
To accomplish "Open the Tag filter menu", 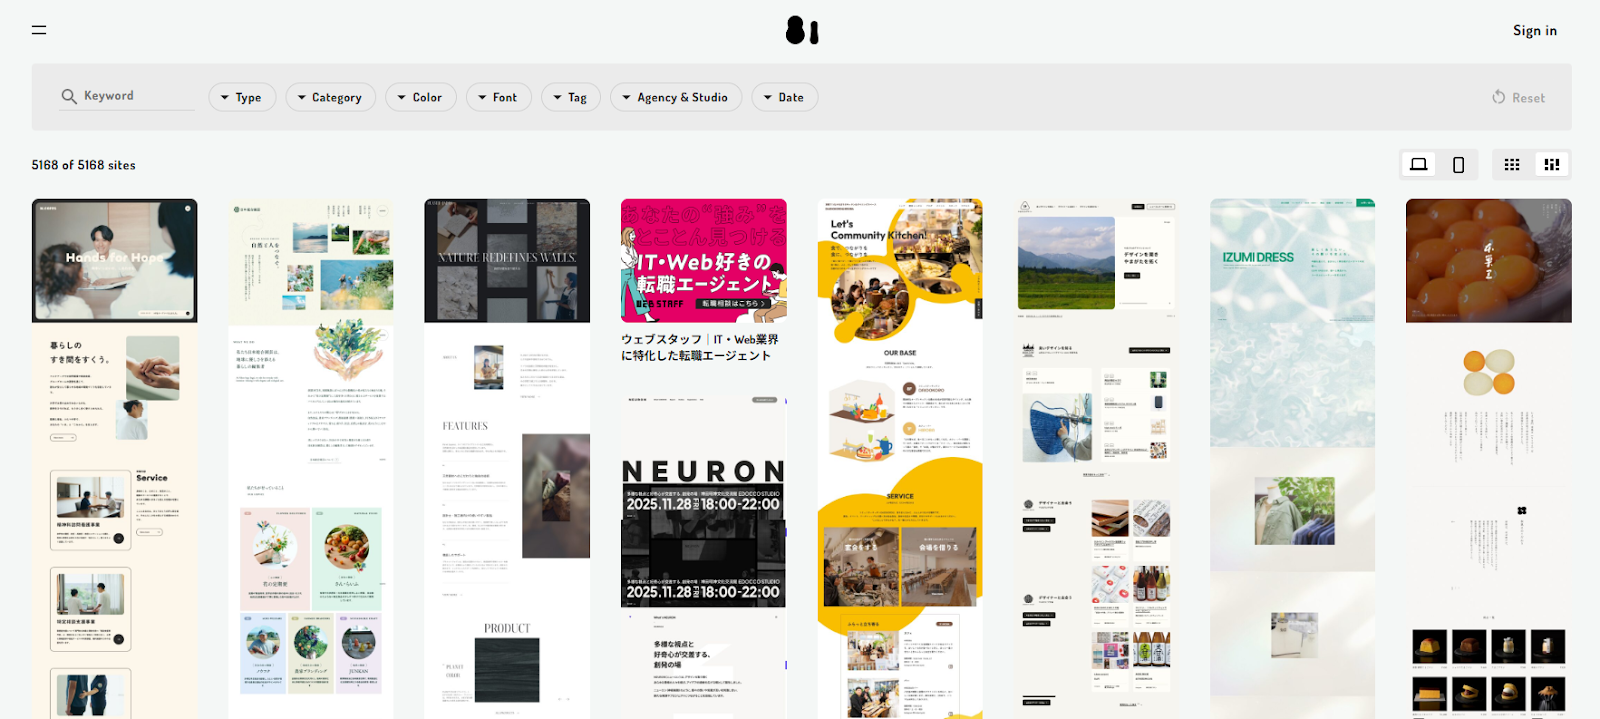I will tap(570, 97).
